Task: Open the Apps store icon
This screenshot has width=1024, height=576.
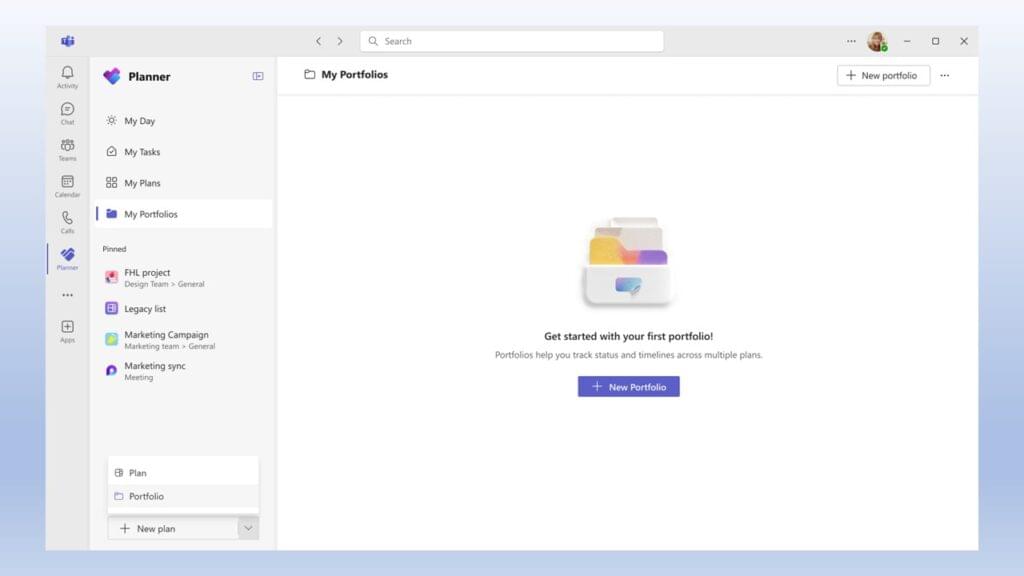Action: (x=67, y=330)
